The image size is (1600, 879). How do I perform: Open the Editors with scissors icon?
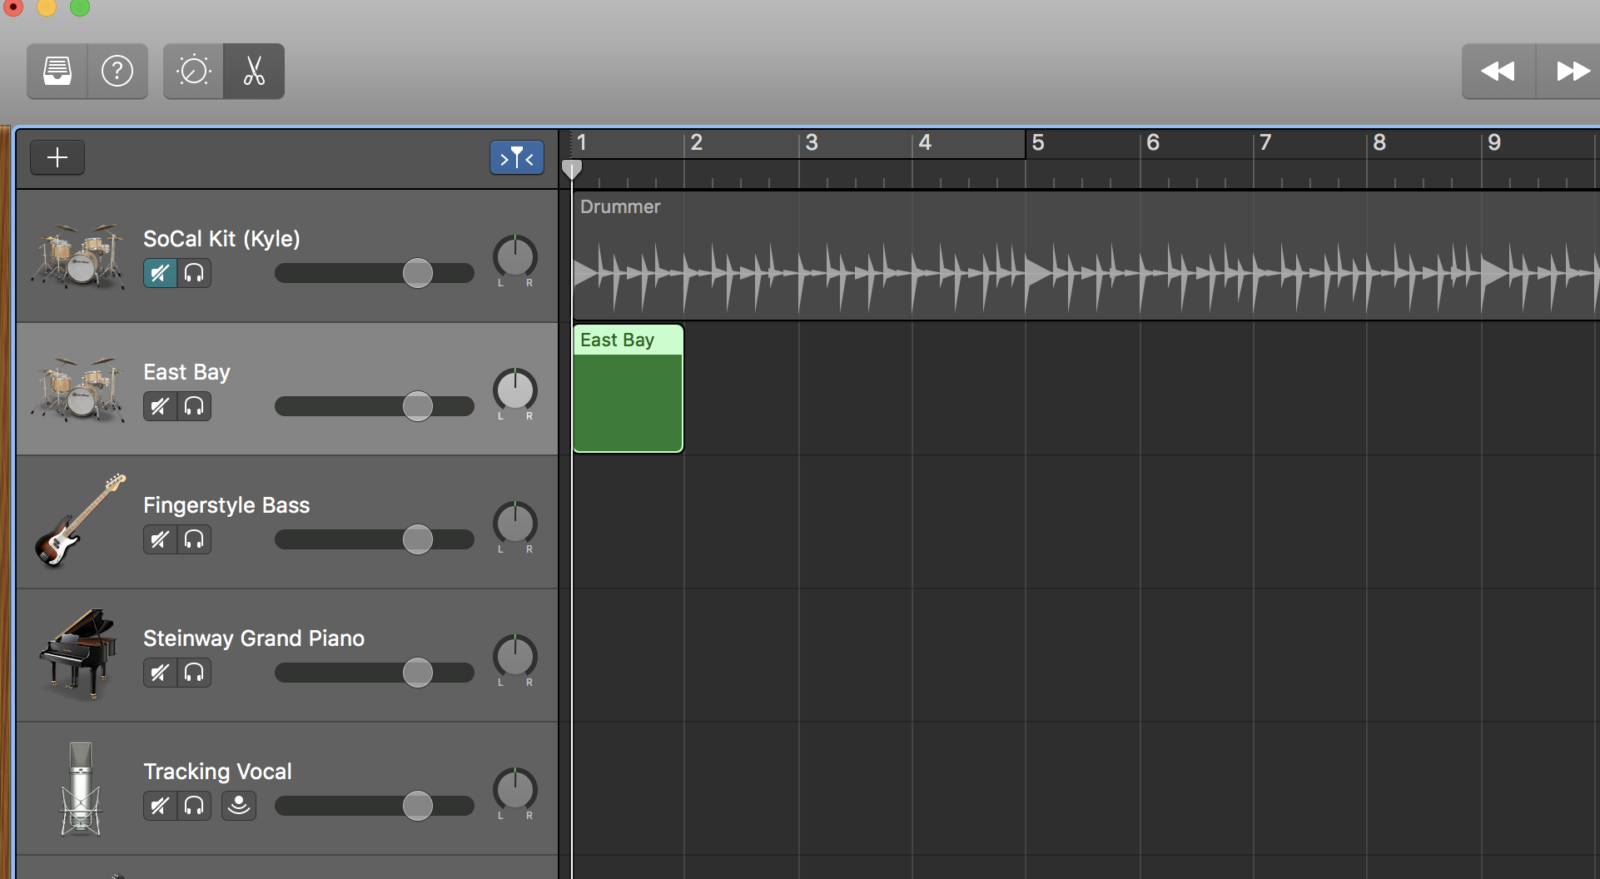[254, 71]
